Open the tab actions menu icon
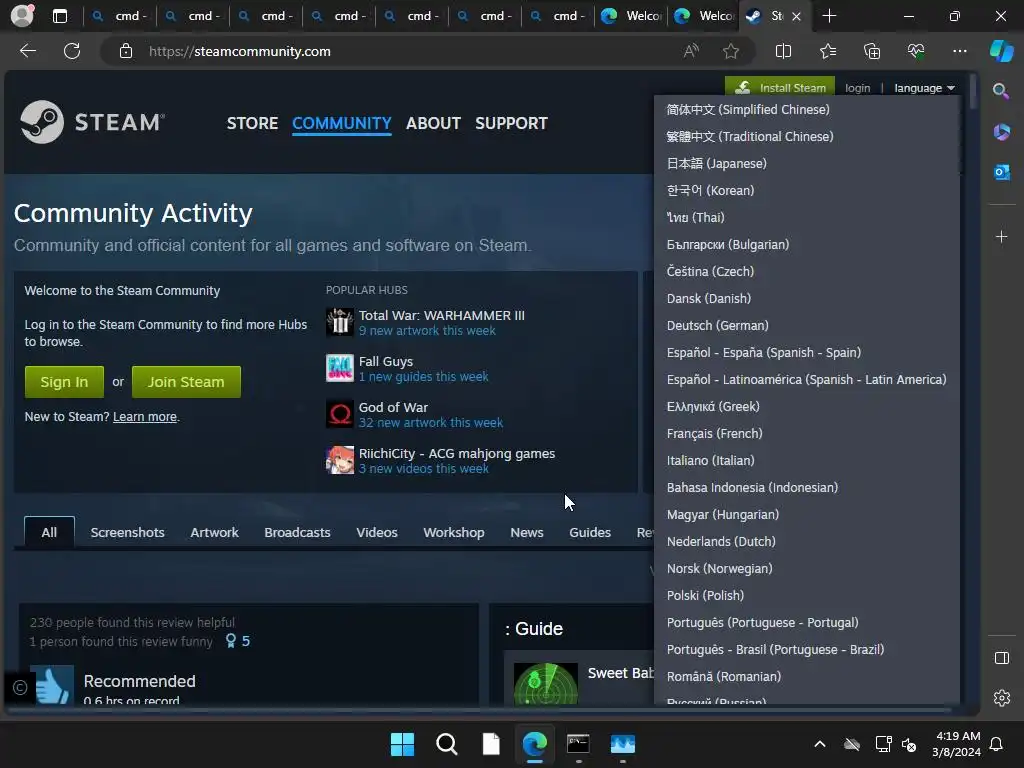 [59, 16]
